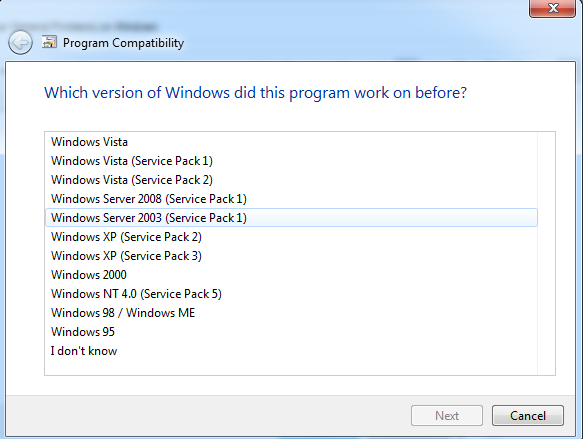Pick Windows Vista (Service Pack 2)
Image resolution: width=583 pixels, height=439 pixels.
(291, 180)
